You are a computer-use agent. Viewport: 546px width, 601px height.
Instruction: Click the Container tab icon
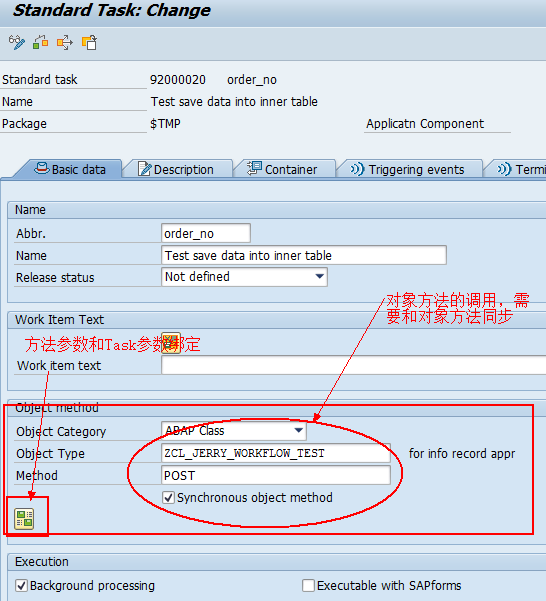[x=254, y=168]
